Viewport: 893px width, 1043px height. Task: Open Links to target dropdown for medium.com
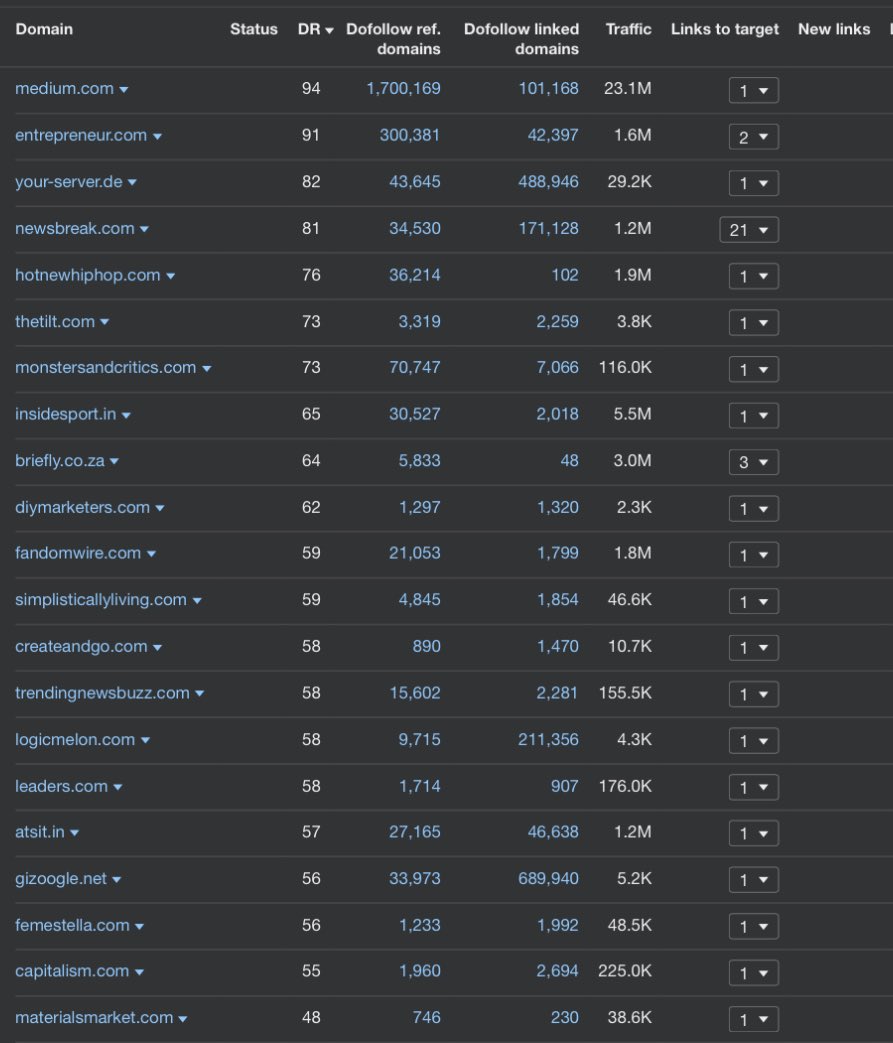(754, 90)
